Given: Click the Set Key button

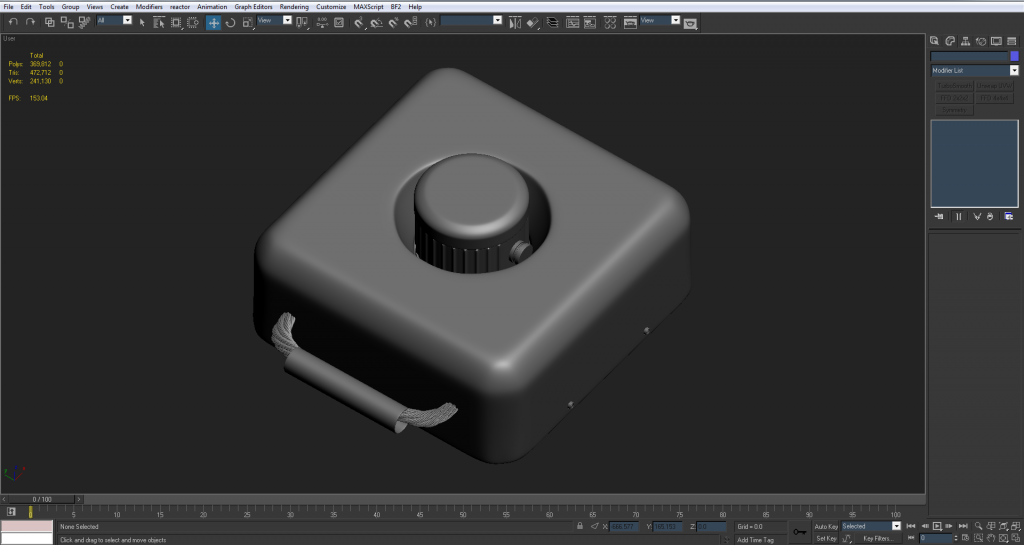Looking at the screenshot, I should tap(826, 538).
